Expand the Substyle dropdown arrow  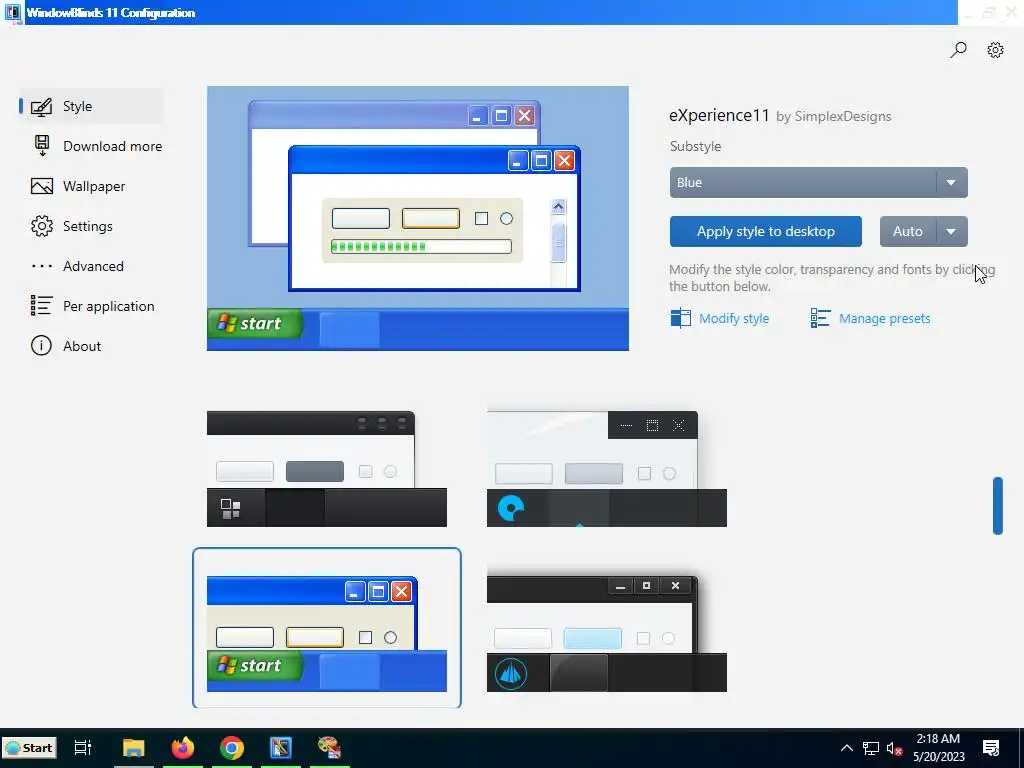(x=952, y=182)
